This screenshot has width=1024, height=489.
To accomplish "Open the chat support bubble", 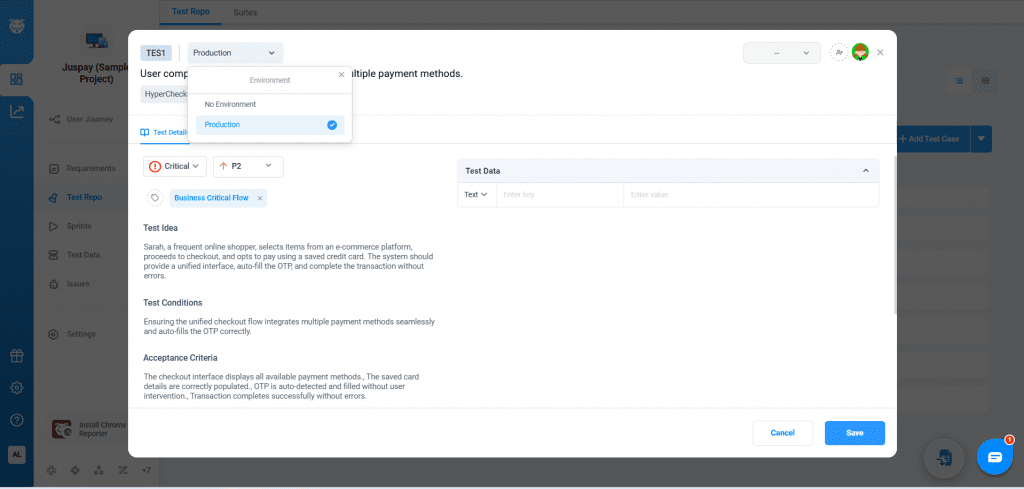I will click(x=994, y=456).
